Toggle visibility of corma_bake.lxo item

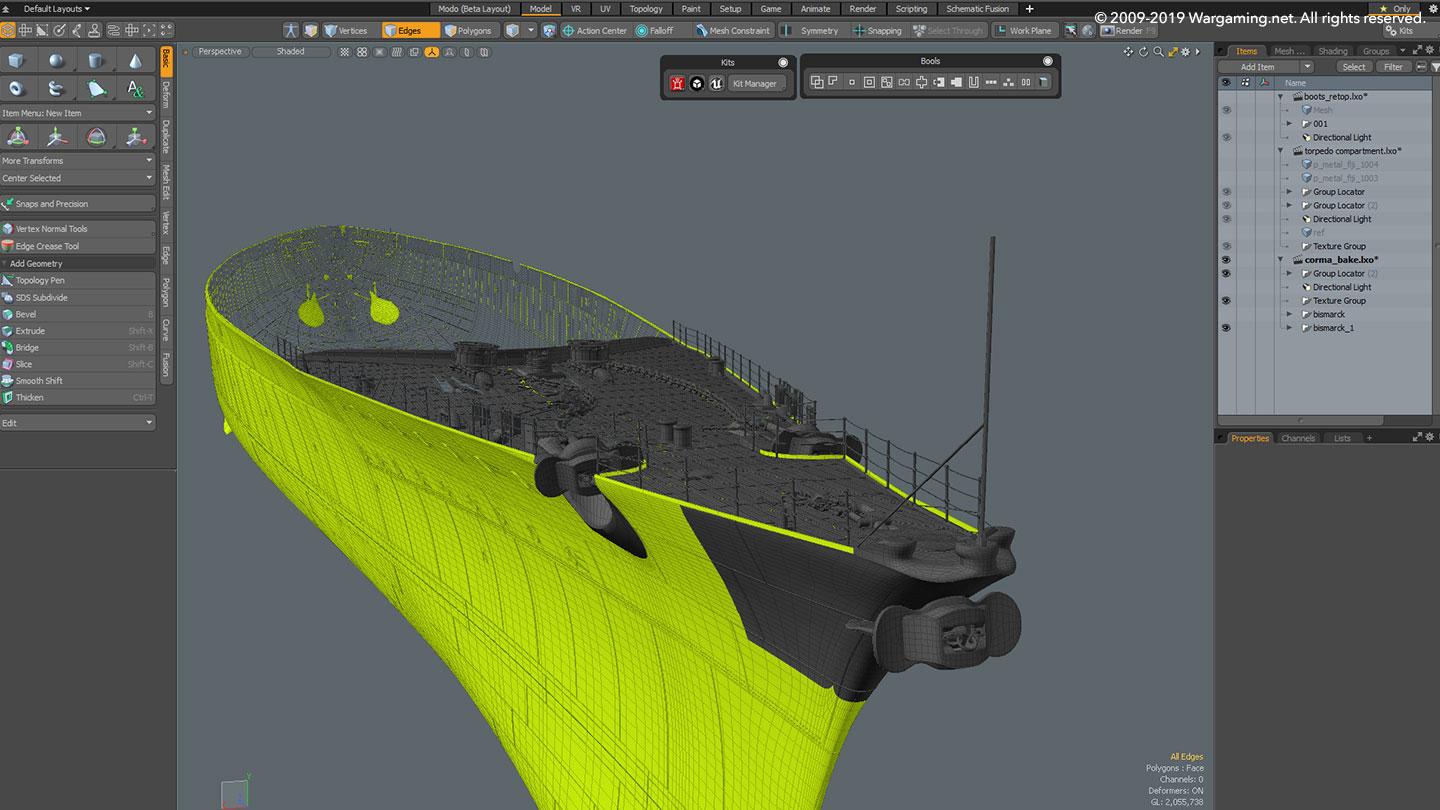[1226, 260]
